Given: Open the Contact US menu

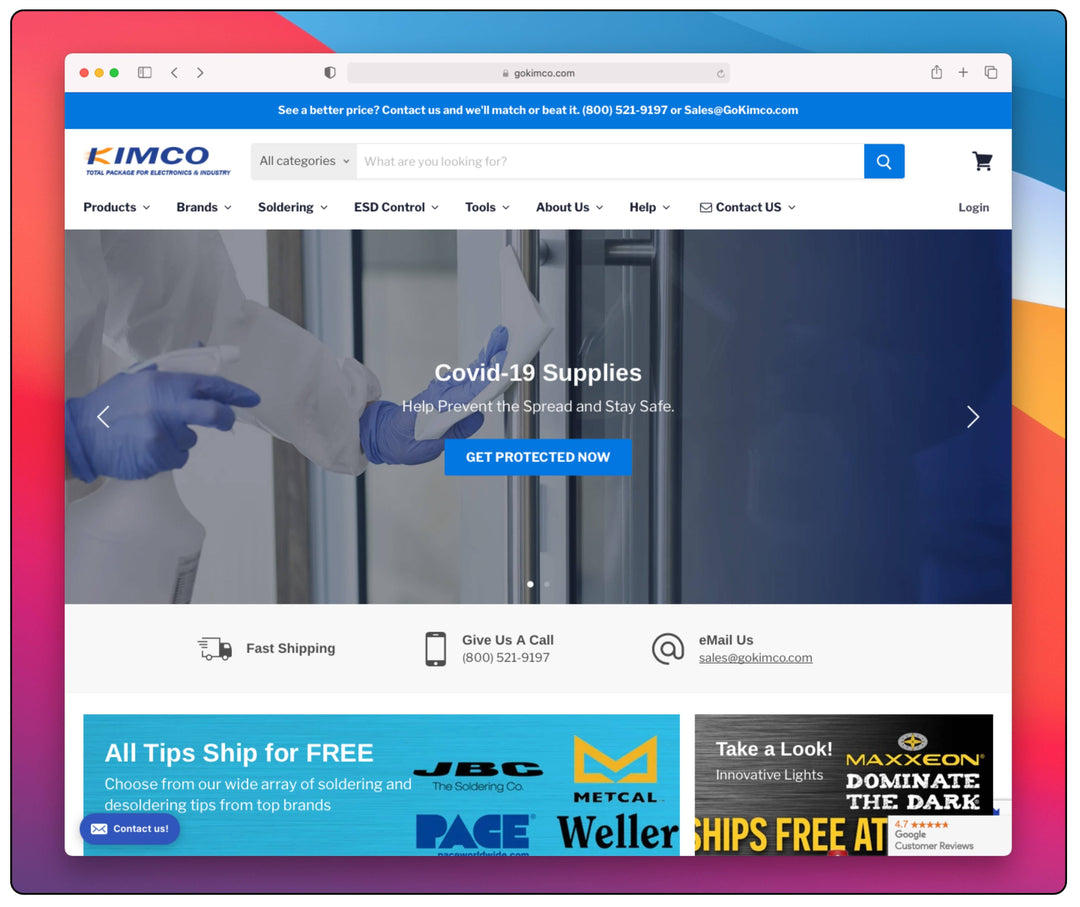Looking at the screenshot, I should point(747,207).
